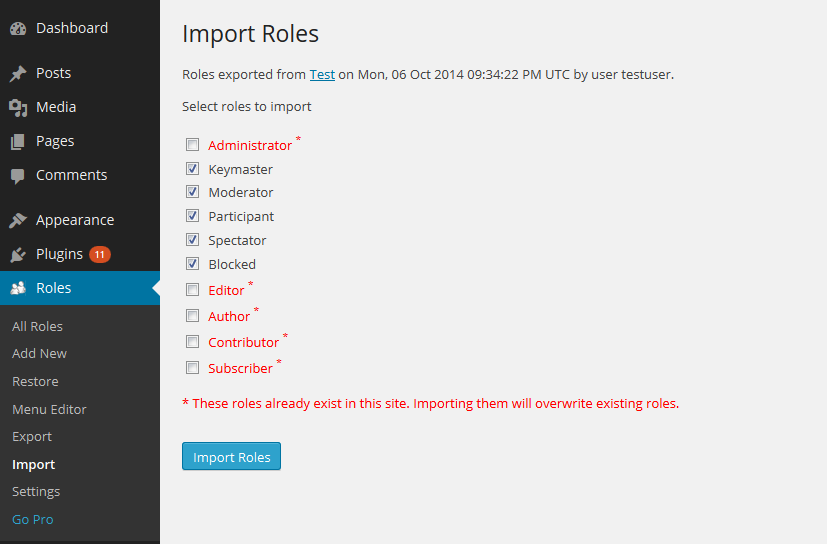Screen dimensions: 827x544
Task: Check the Subscriber role checkbox
Action: coord(193,367)
